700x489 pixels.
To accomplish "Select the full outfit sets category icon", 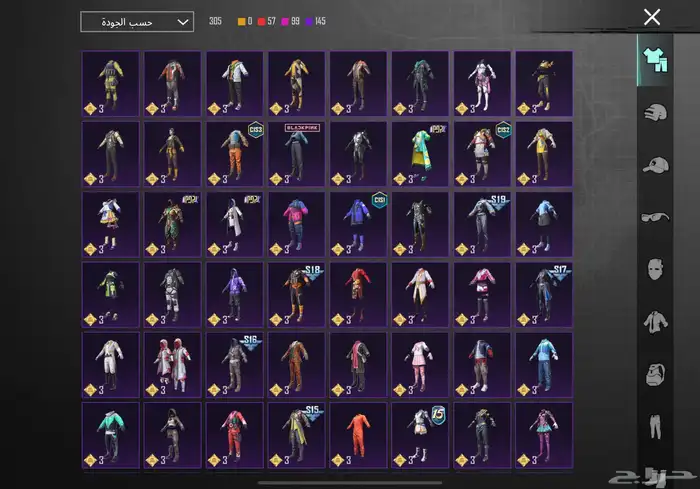I will point(655,60).
